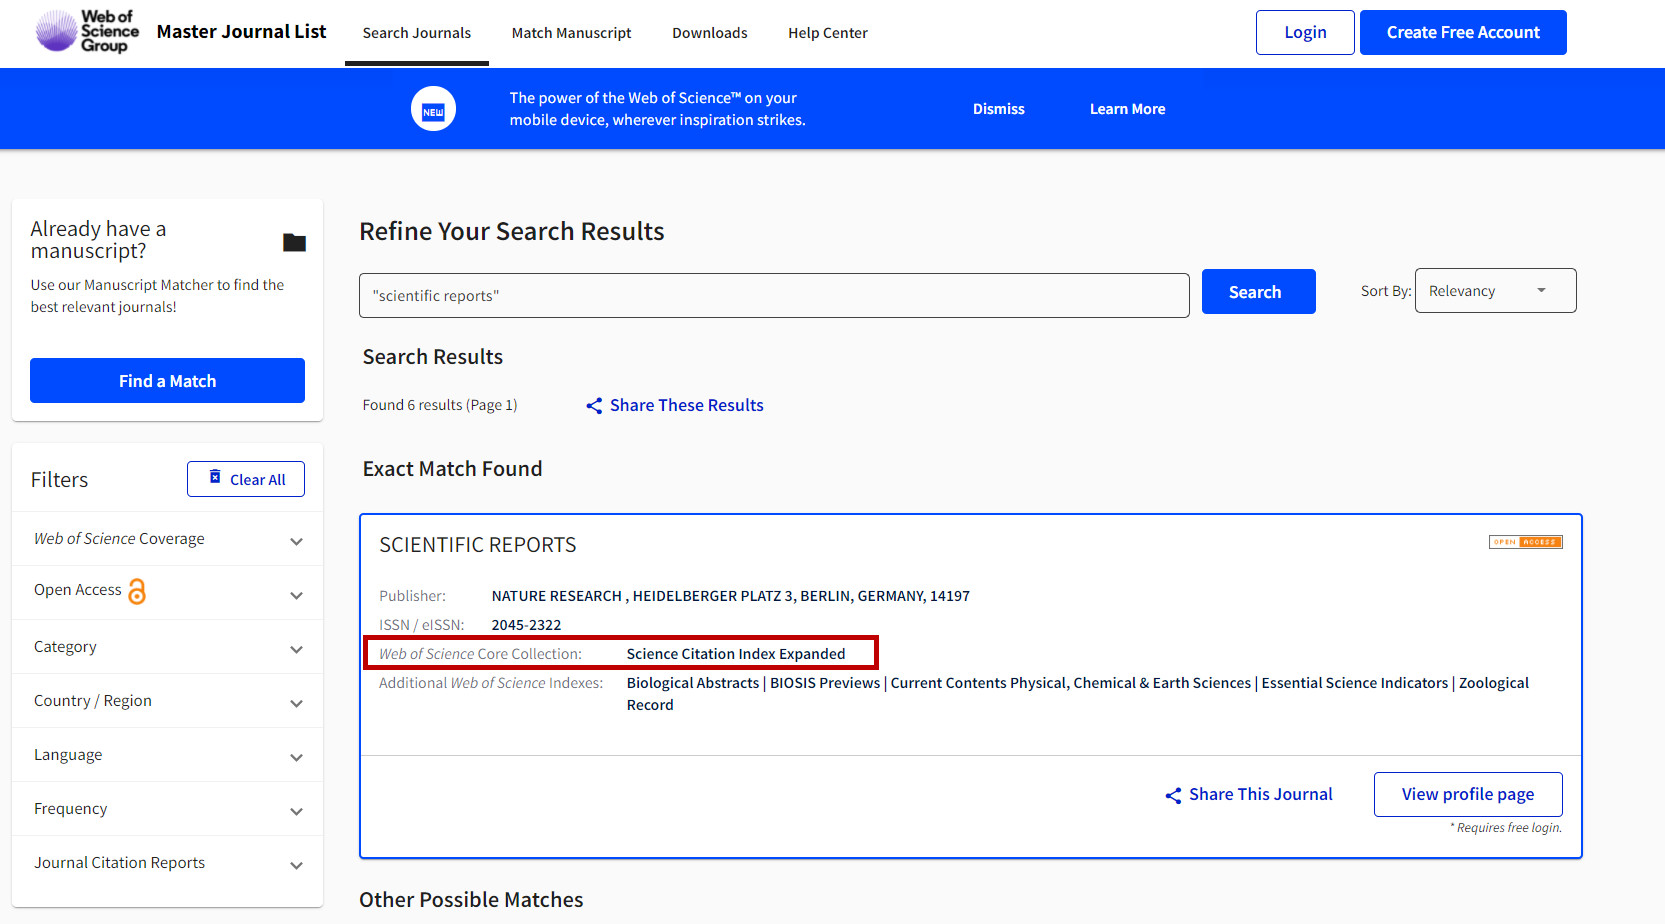
Task: Expand the Web of Science Coverage filter
Action: click(x=167, y=539)
